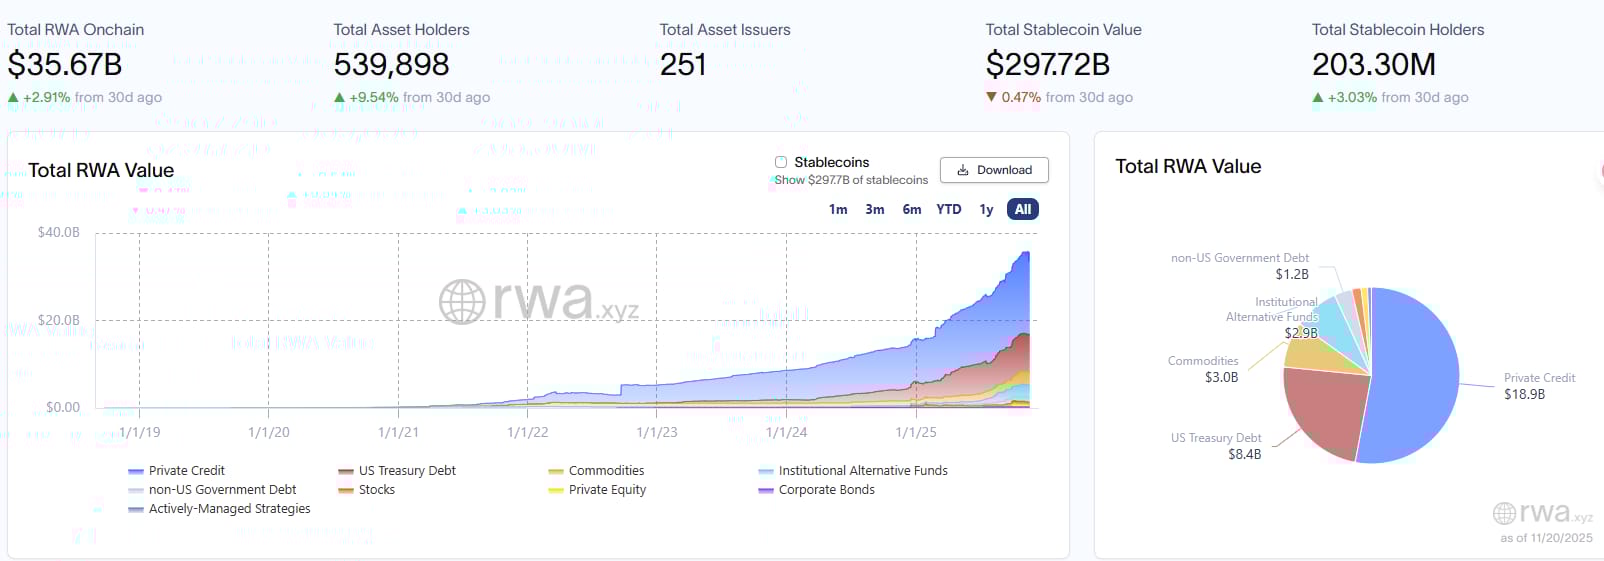Click the 'as of 11/20/2025' date text
Viewport: 1604px width, 561px height.
(x=1546, y=538)
